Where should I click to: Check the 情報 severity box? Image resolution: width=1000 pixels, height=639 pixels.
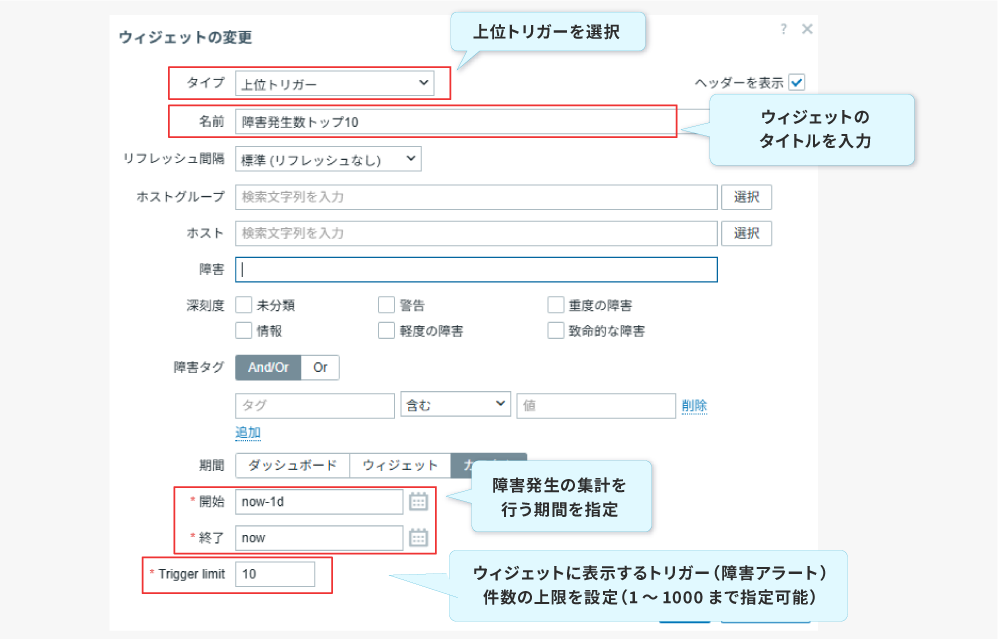point(244,330)
